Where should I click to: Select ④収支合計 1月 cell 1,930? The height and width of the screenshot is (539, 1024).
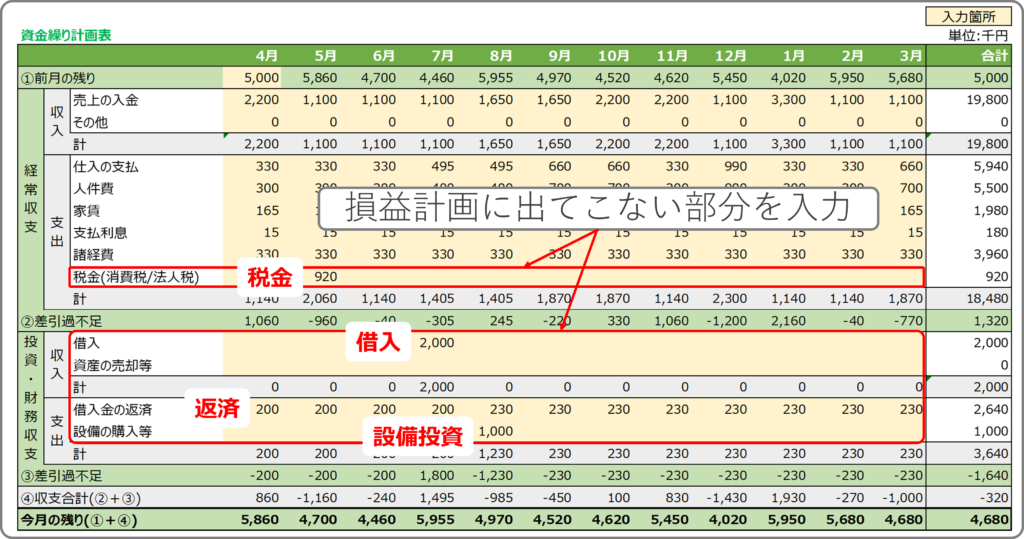pyautogui.click(x=788, y=498)
